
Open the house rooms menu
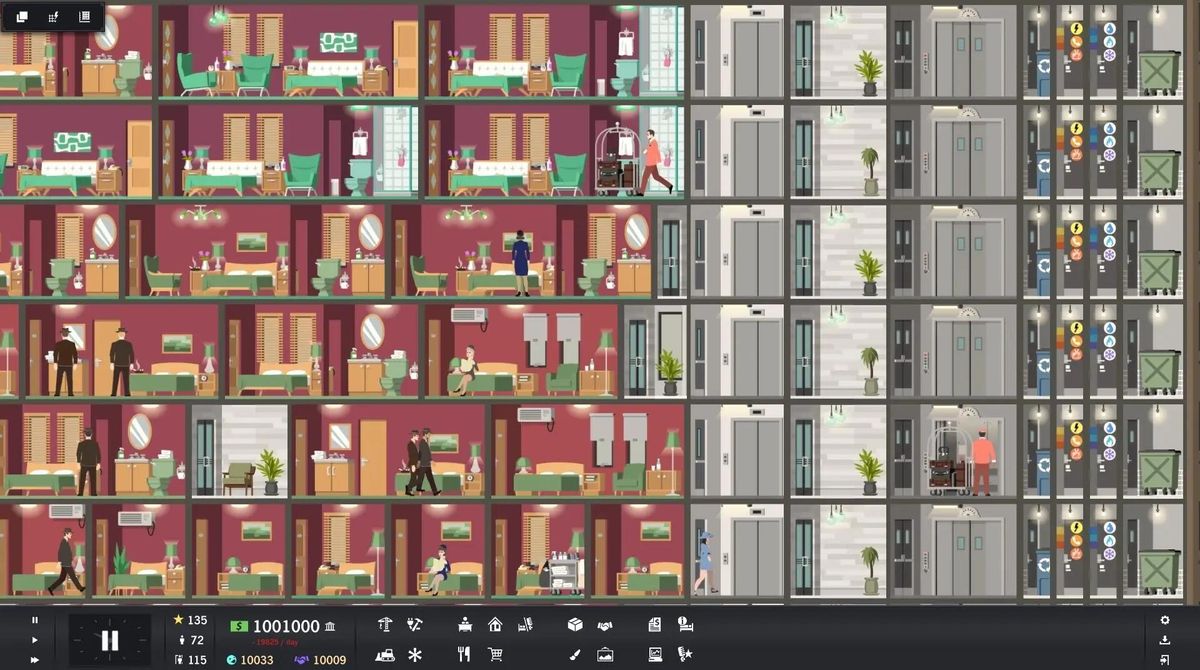click(495, 625)
